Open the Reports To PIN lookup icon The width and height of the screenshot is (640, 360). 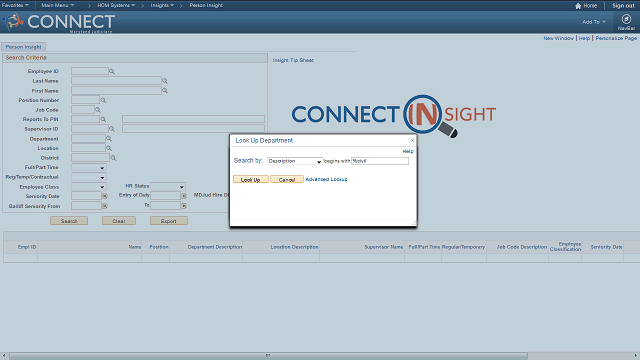point(103,119)
